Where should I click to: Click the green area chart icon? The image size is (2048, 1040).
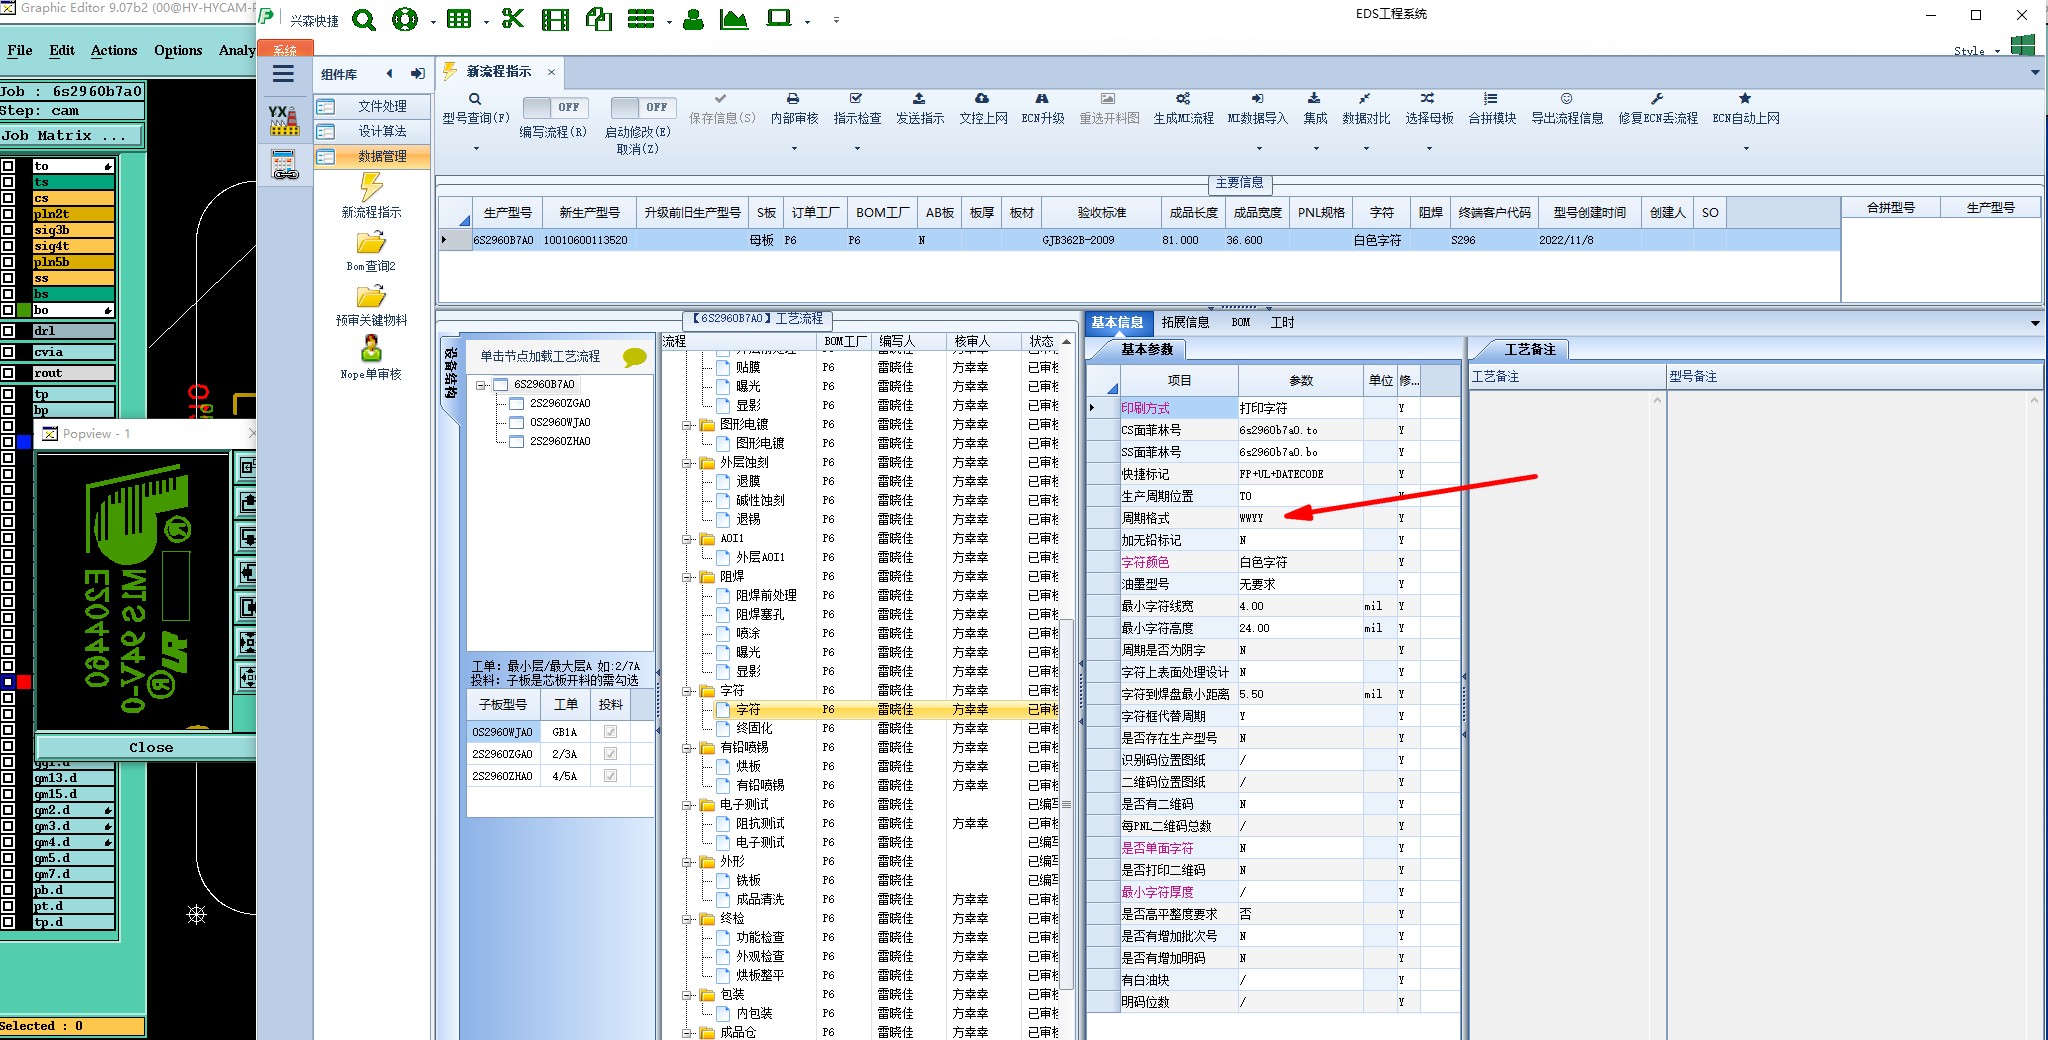click(x=734, y=19)
